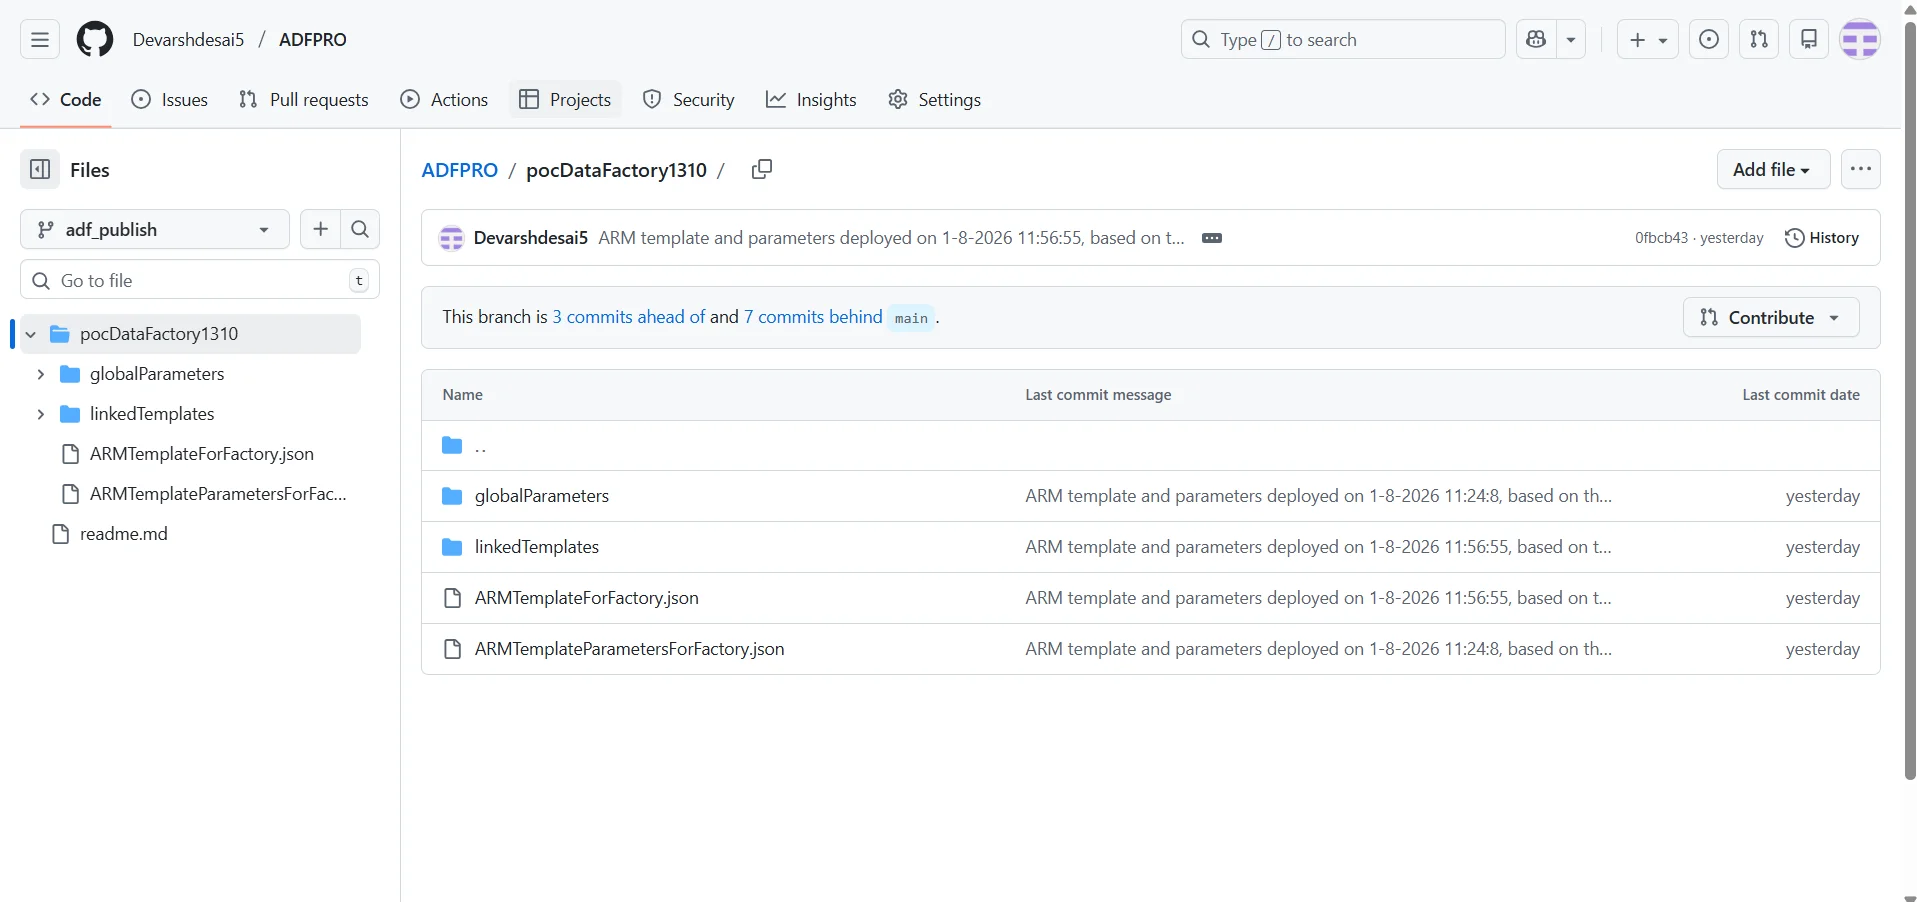The height and width of the screenshot is (902, 1917).
Task: Click the search files magnifier button
Action: [x=360, y=230]
